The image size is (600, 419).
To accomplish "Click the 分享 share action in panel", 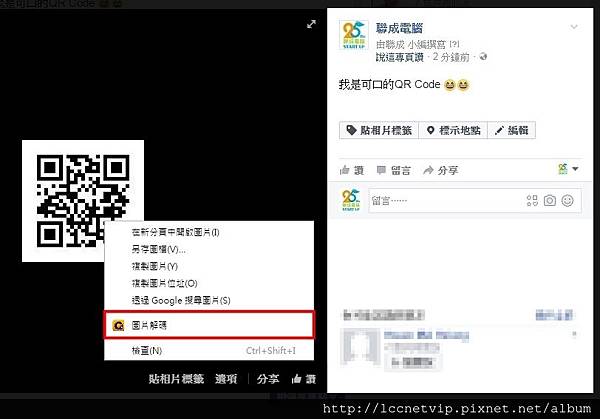I will (x=440, y=170).
